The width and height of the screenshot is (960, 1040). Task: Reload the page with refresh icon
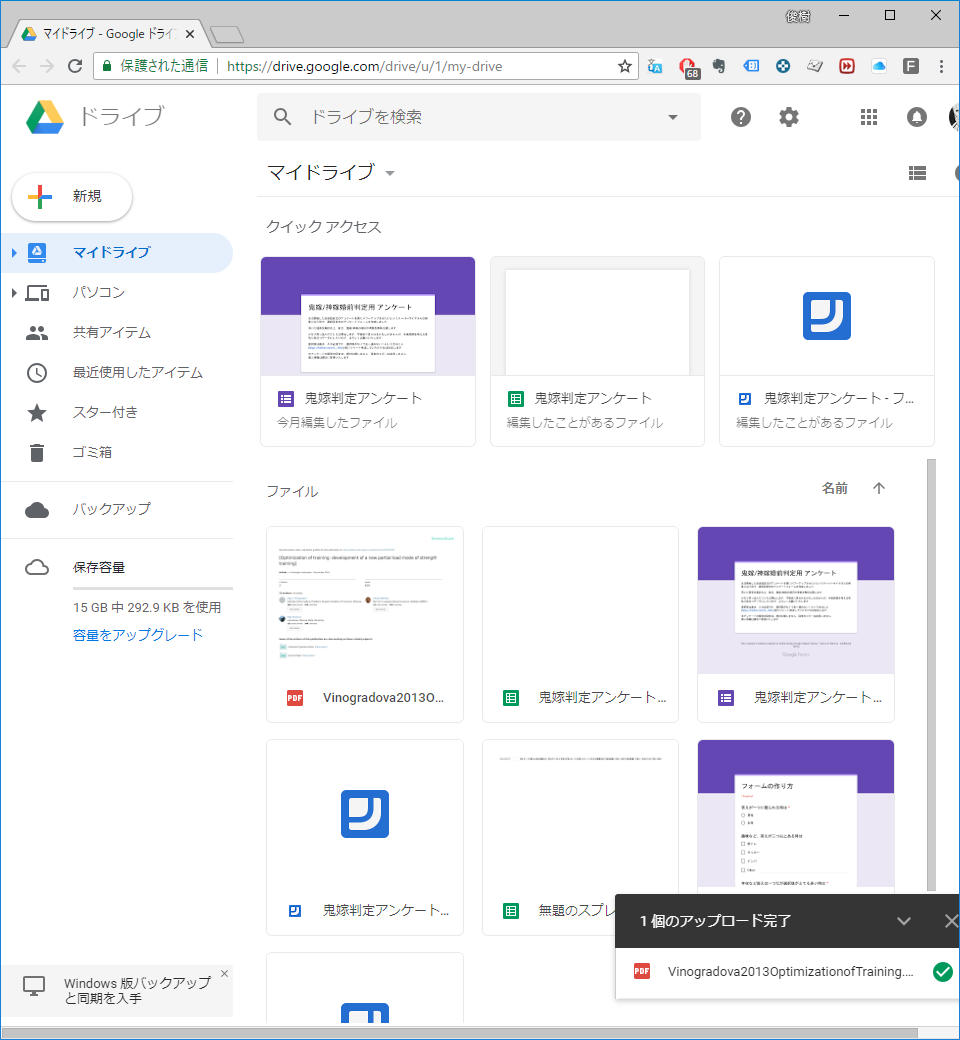coord(75,66)
